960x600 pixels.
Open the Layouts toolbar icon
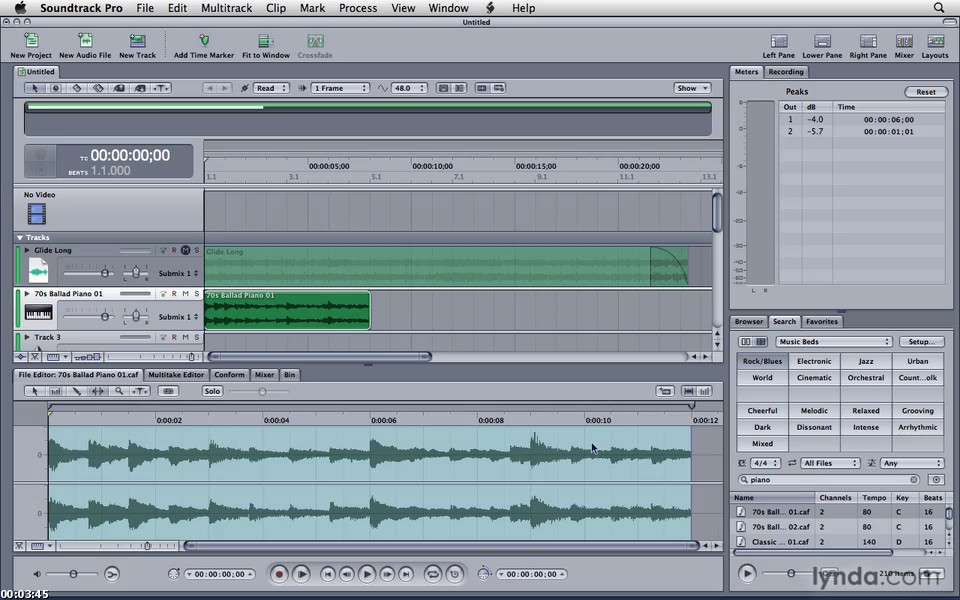coord(935,41)
